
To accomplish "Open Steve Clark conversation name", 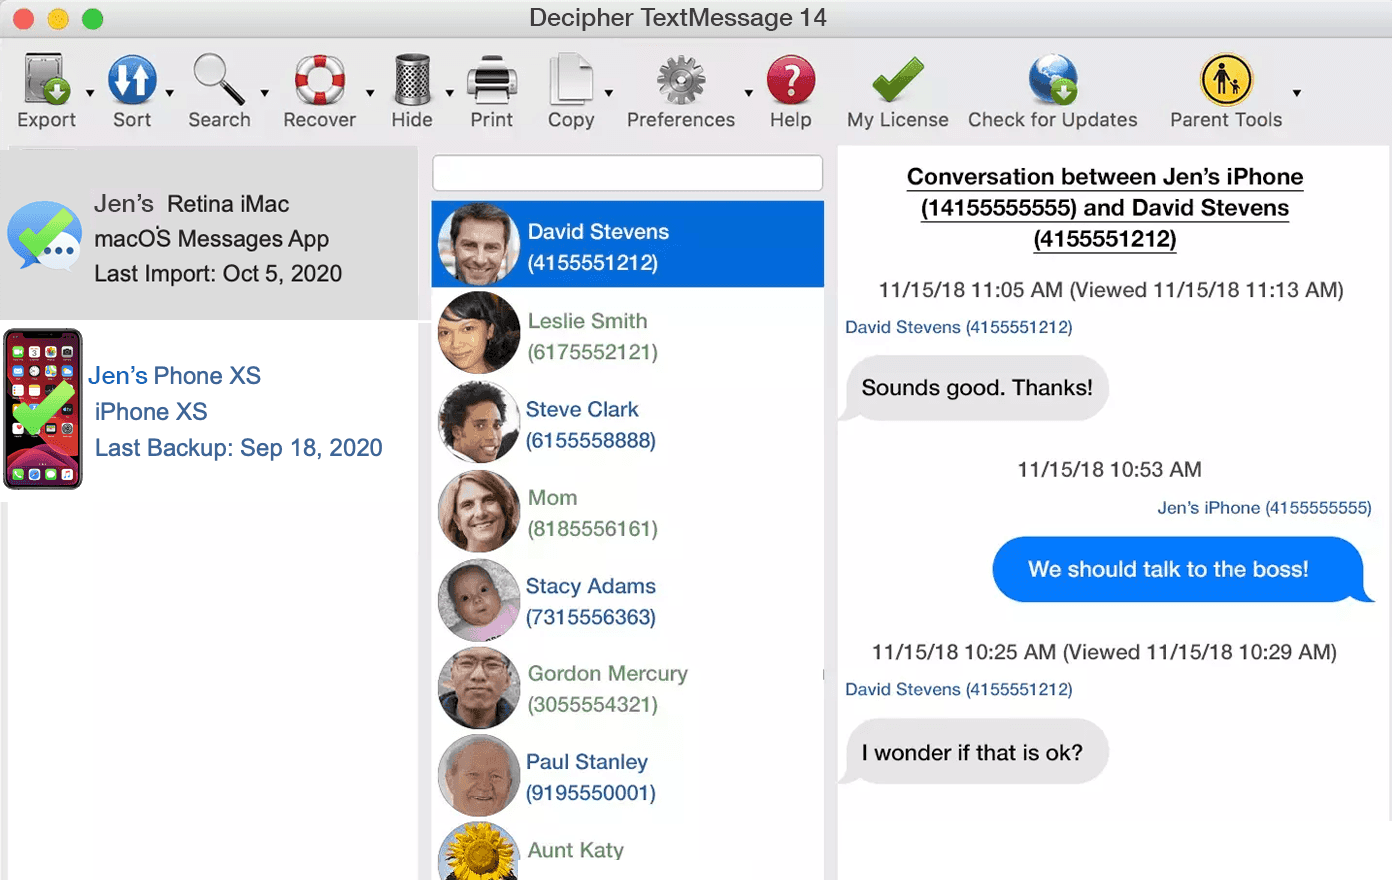I will coord(582,409).
